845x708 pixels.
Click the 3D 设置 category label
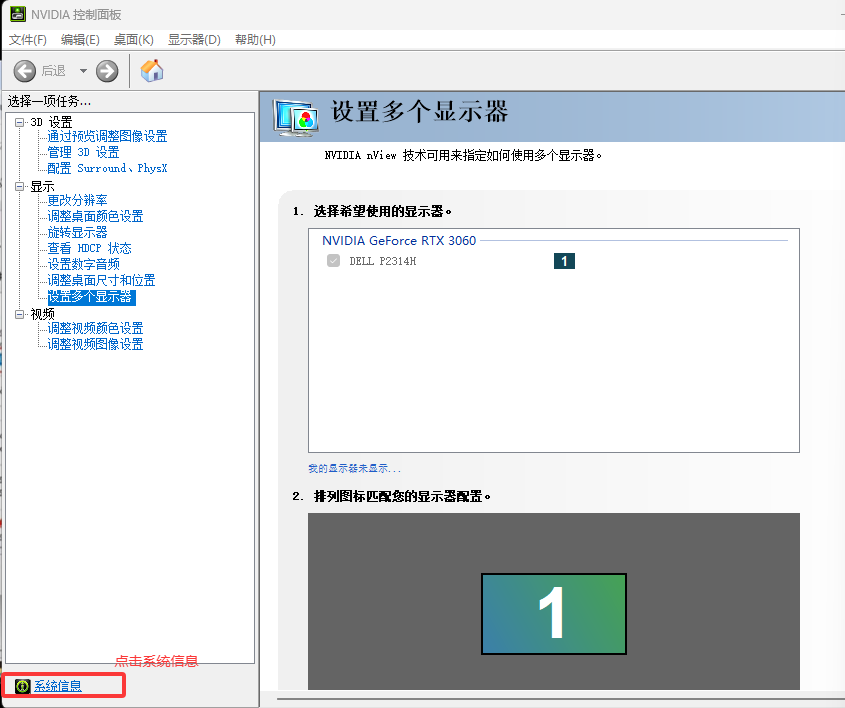(x=51, y=122)
